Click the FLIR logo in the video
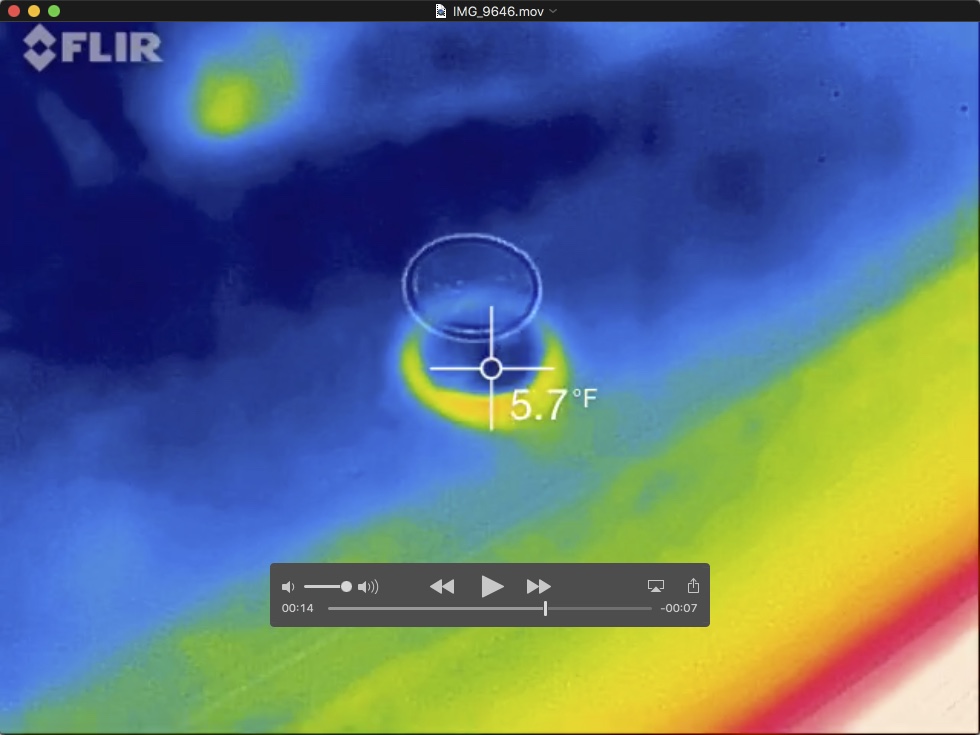This screenshot has width=980, height=735. 93,48
